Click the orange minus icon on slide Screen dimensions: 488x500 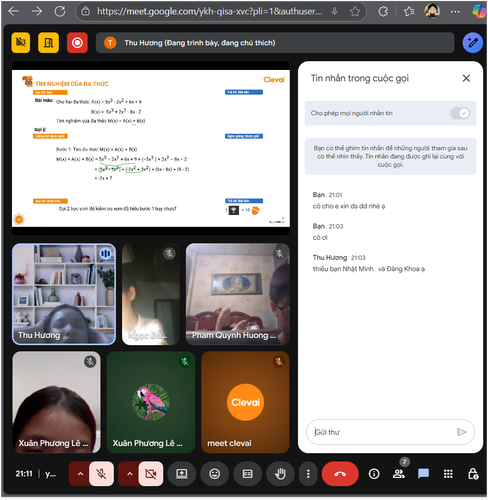pos(19,219)
